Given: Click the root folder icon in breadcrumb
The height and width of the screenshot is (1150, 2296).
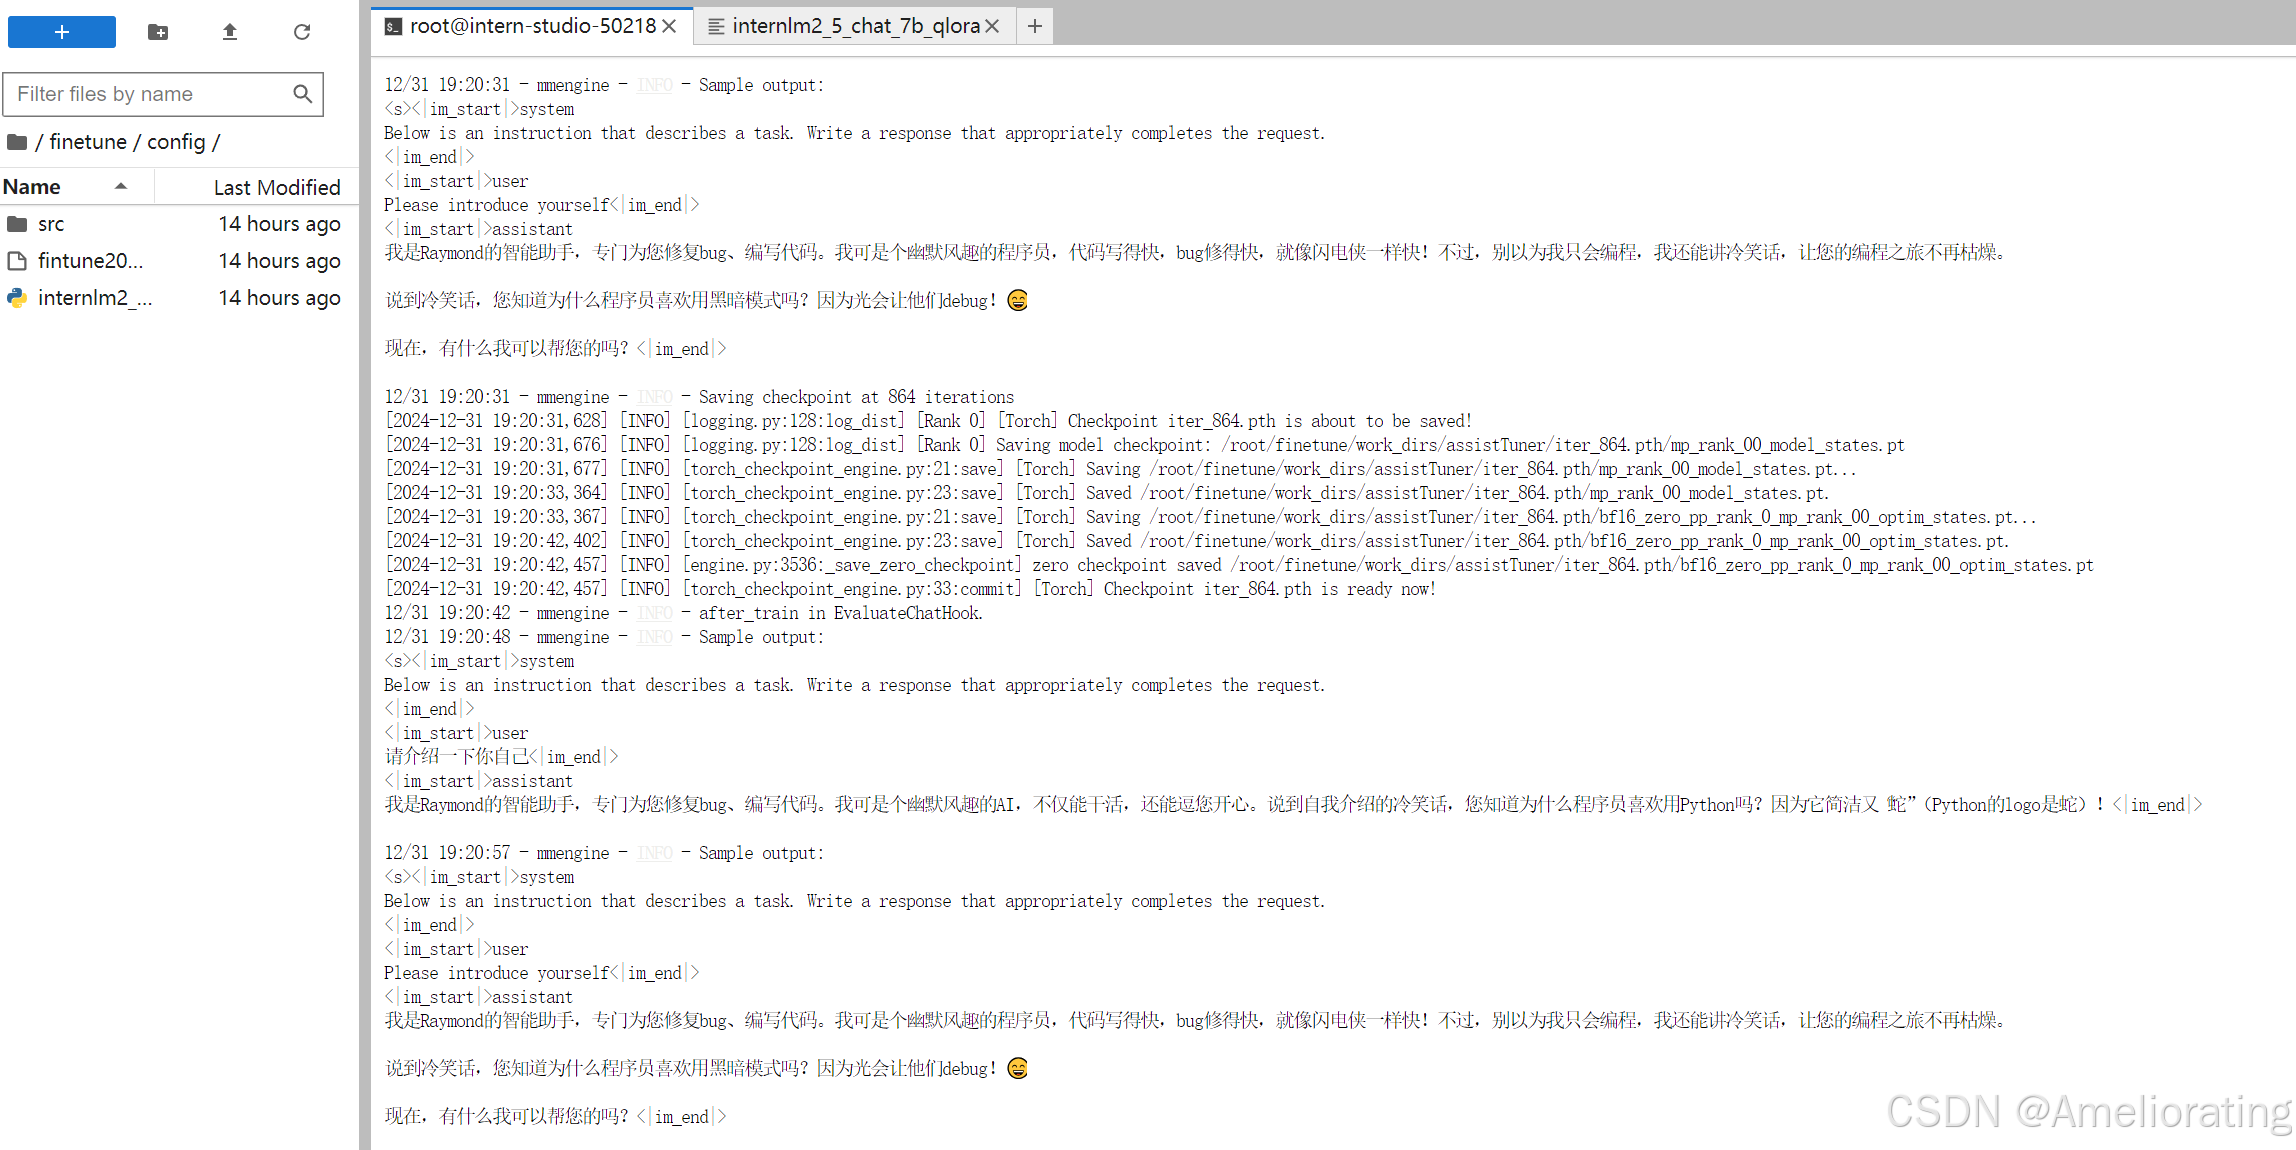Looking at the screenshot, I should pyautogui.click(x=17, y=142).
